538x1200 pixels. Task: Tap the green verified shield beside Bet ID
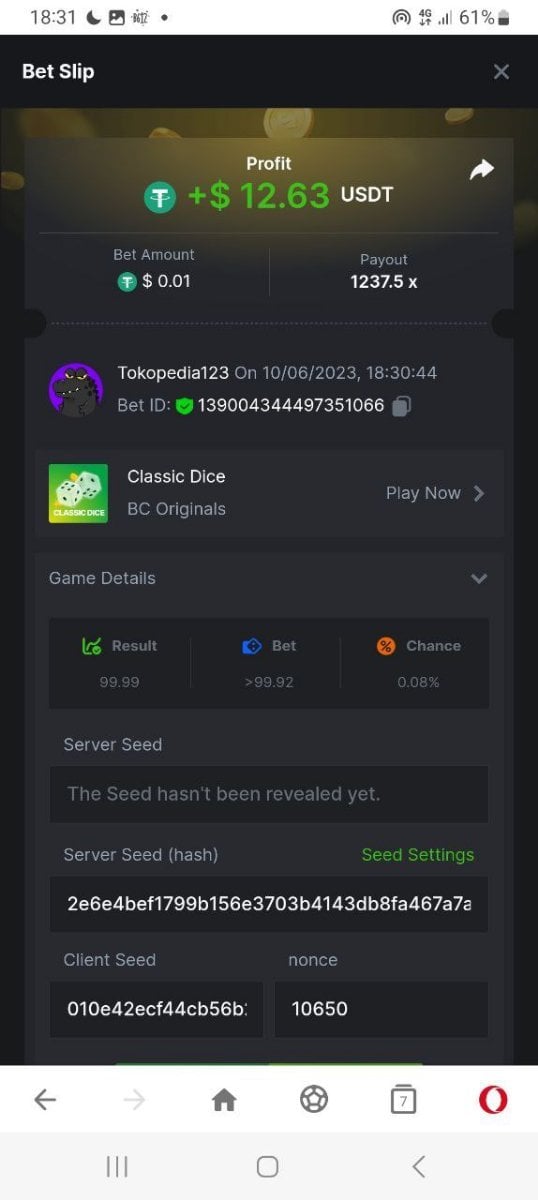[184, 405]
